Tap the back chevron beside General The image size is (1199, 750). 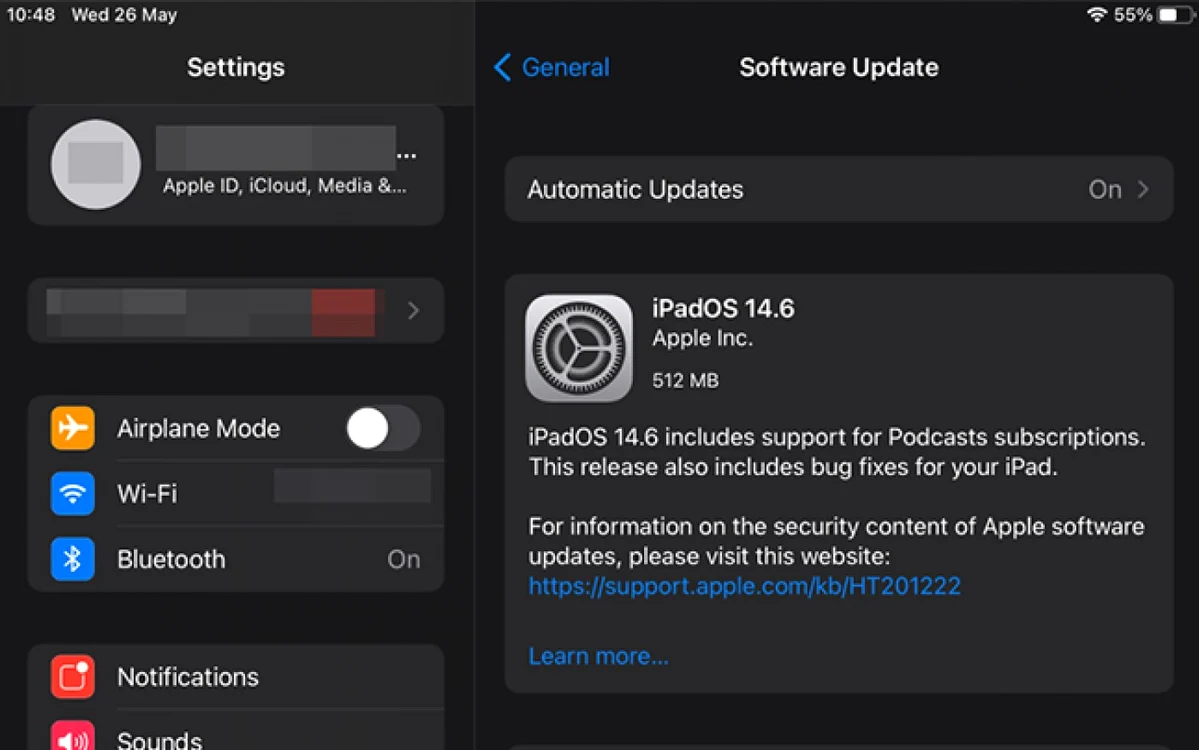coord(502,67)
